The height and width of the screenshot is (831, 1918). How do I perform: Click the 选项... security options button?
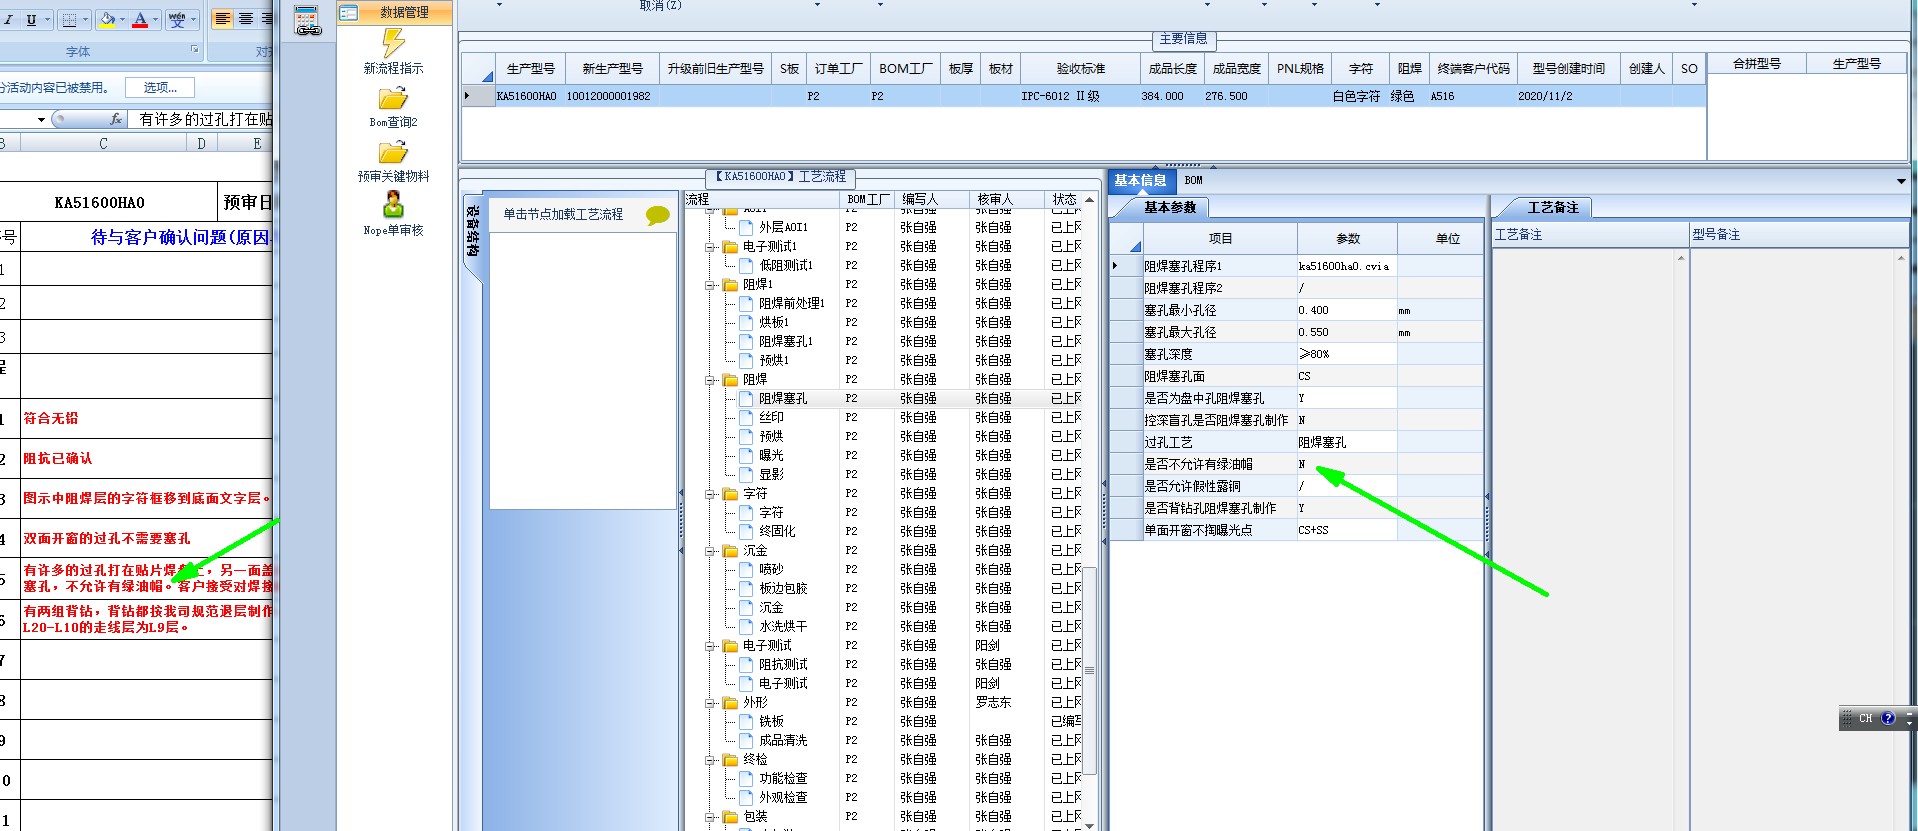[x=160, y=87]
